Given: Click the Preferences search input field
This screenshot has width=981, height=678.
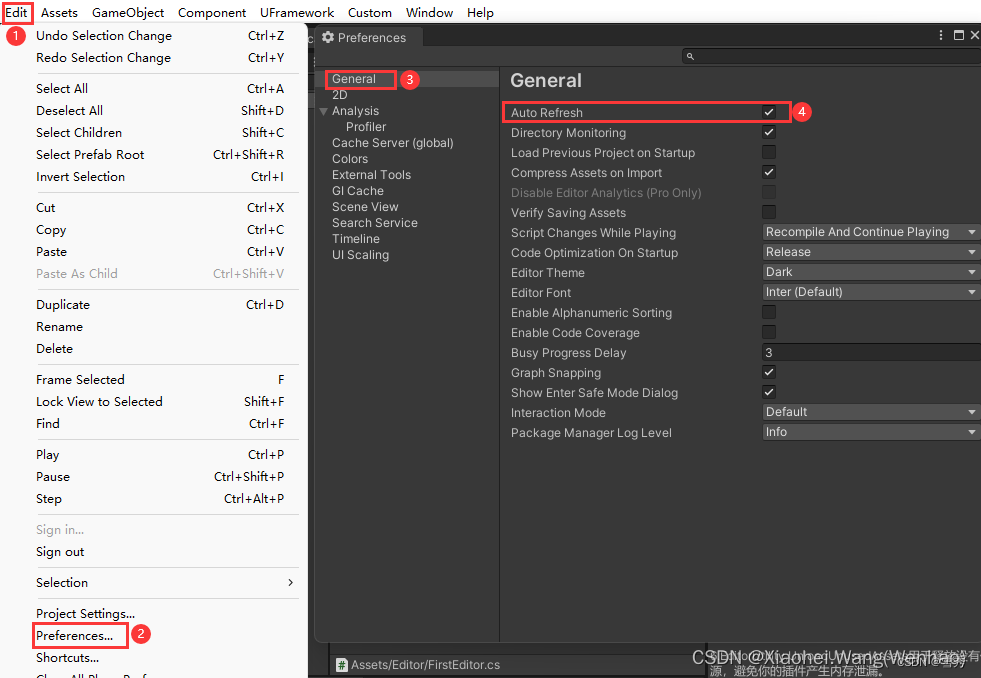Looking at the screenshot, I should pyautogui.click(x=831, y=56).
